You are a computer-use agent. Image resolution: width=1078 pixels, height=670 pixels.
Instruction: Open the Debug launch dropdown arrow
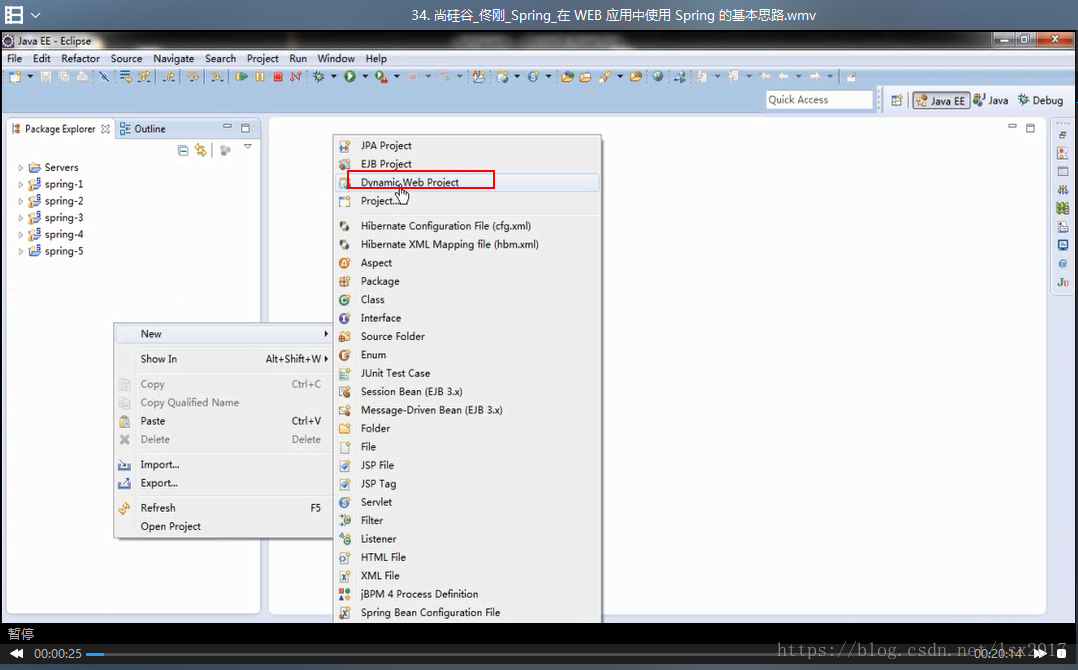coord(333,77)
